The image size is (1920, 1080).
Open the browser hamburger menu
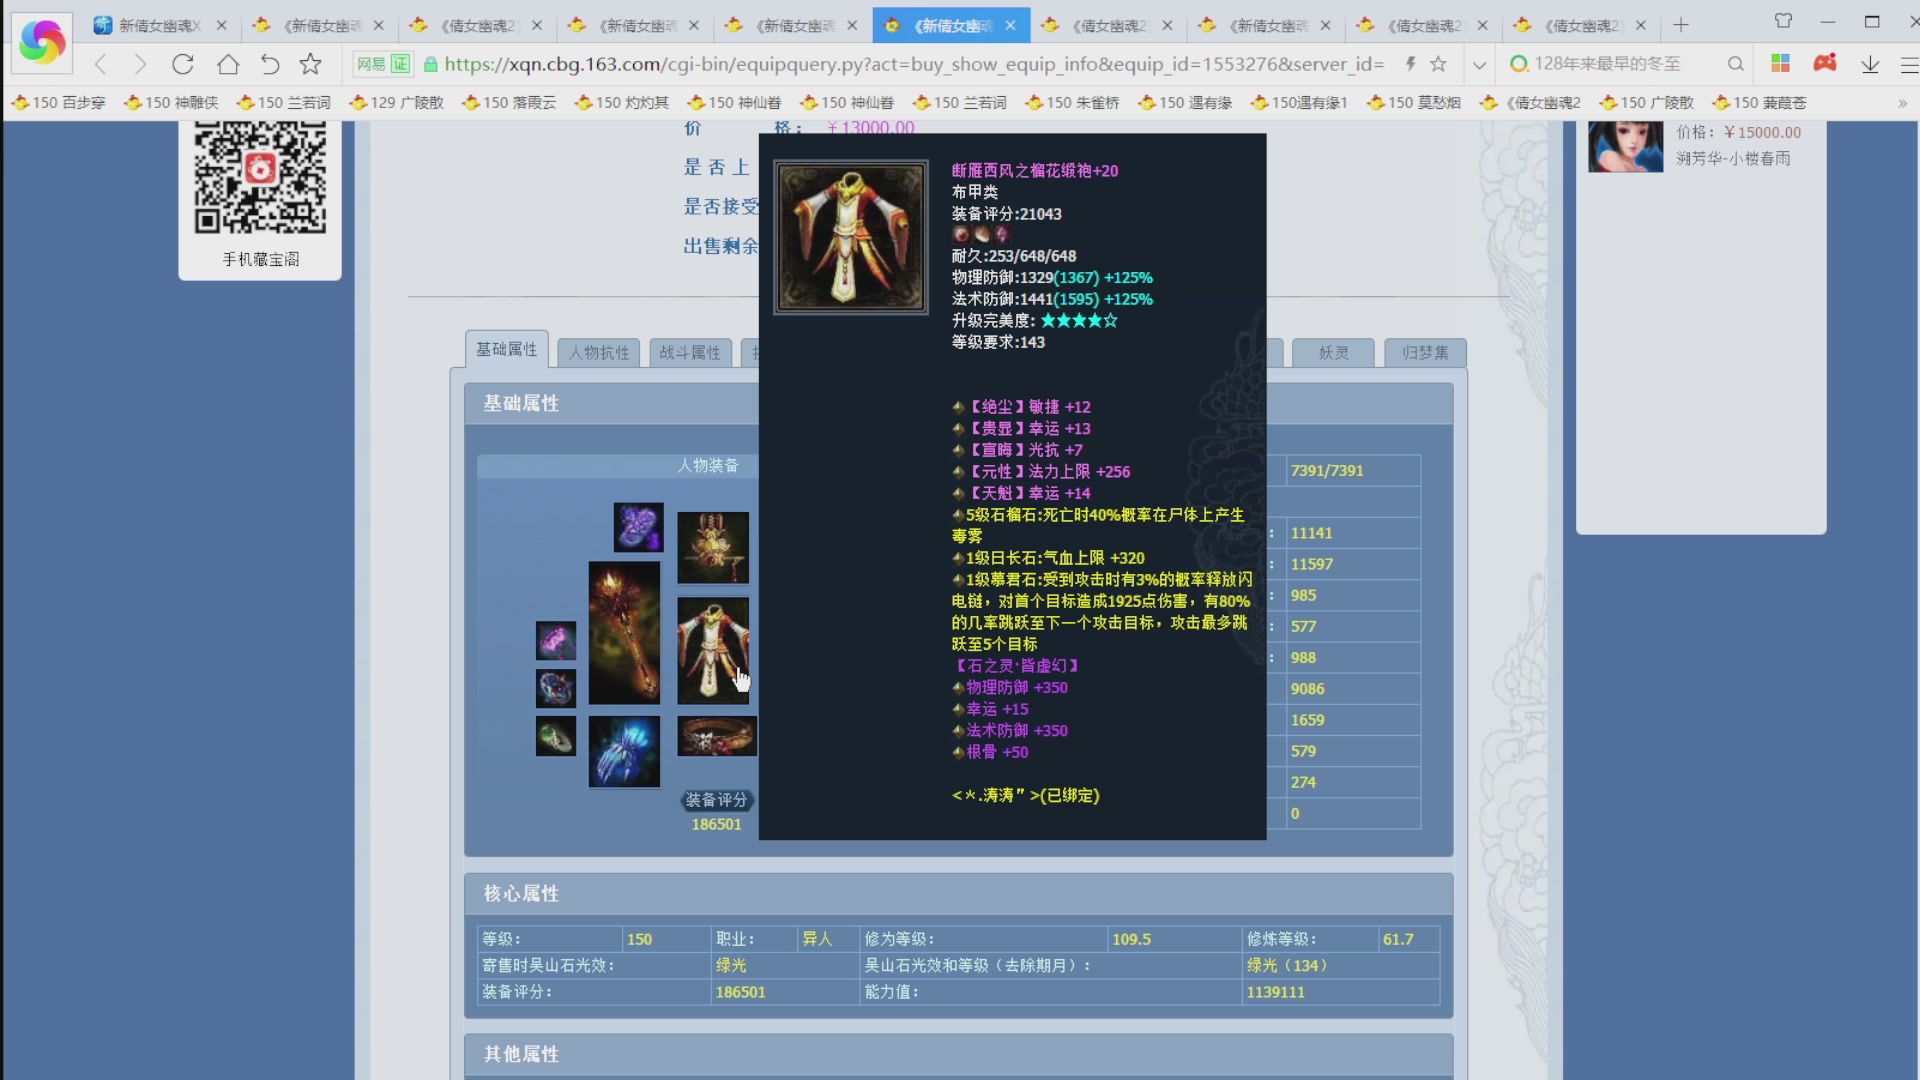click(x=1909, y=64)
